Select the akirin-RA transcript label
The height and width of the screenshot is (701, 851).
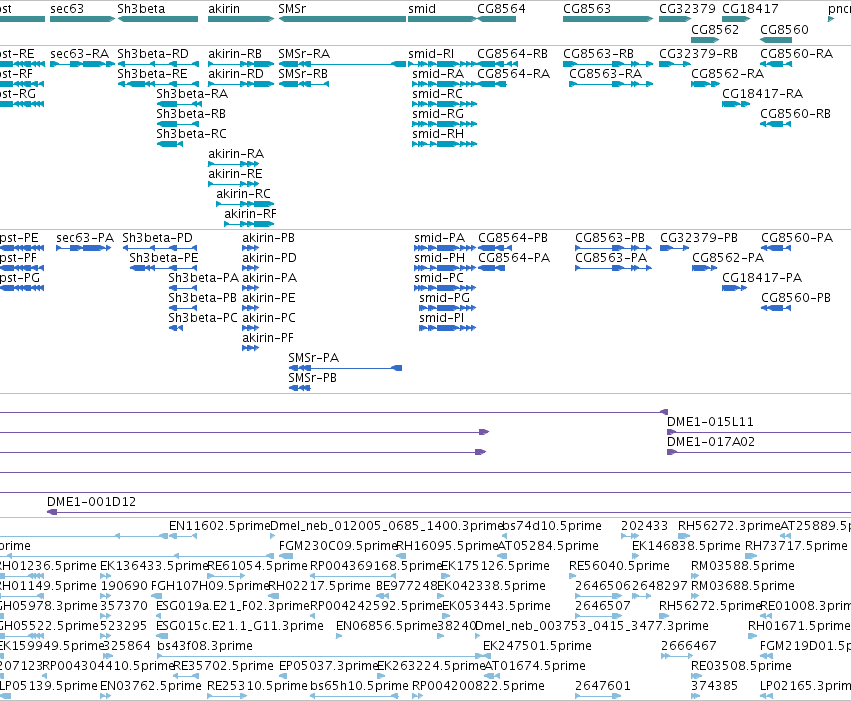tap(236, 154)
